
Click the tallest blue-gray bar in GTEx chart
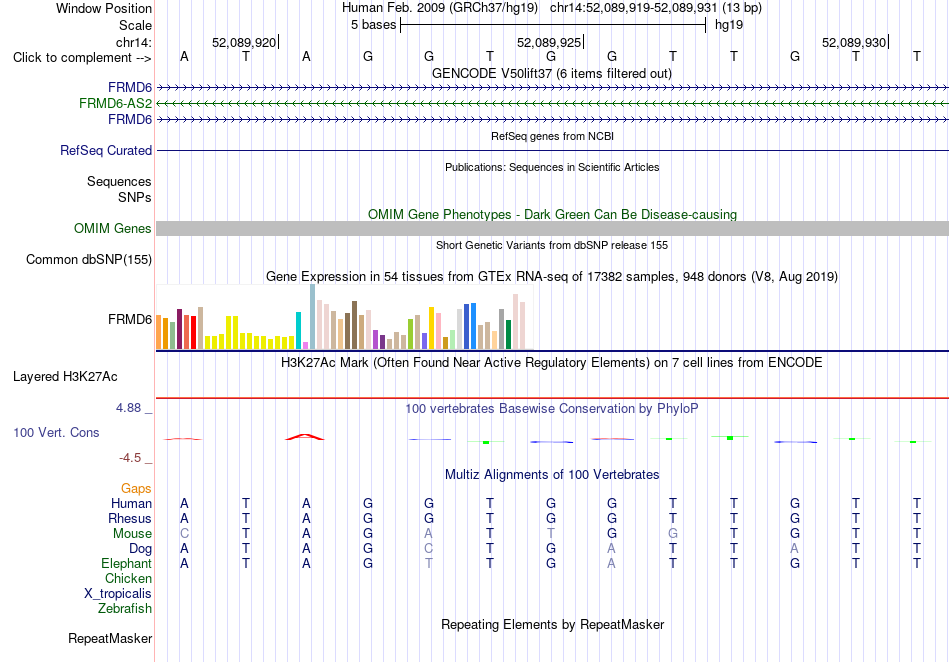[x=313, y=317]
